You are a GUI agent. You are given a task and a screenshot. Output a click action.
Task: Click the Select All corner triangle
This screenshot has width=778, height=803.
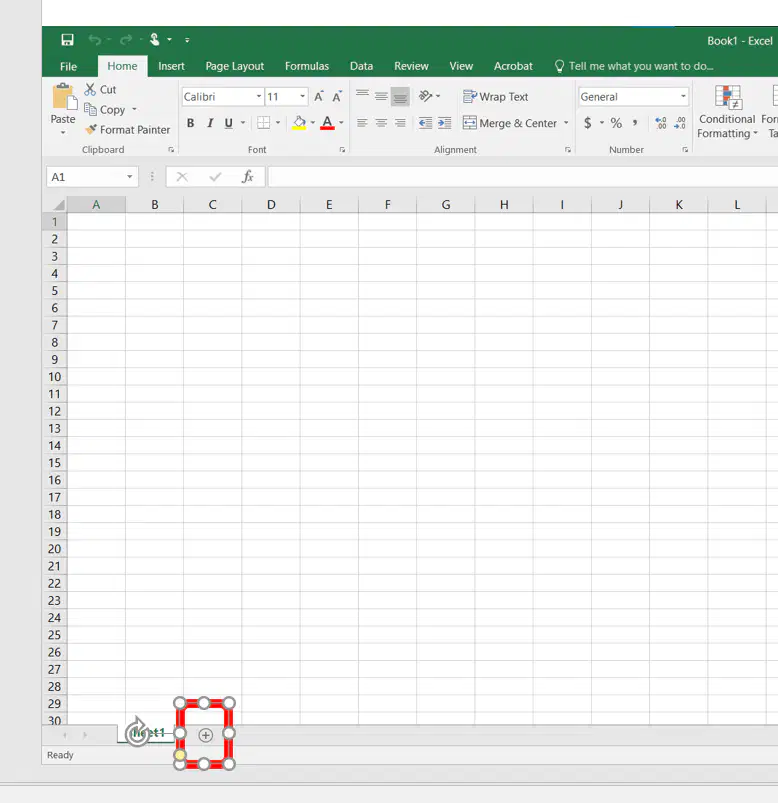59,205
